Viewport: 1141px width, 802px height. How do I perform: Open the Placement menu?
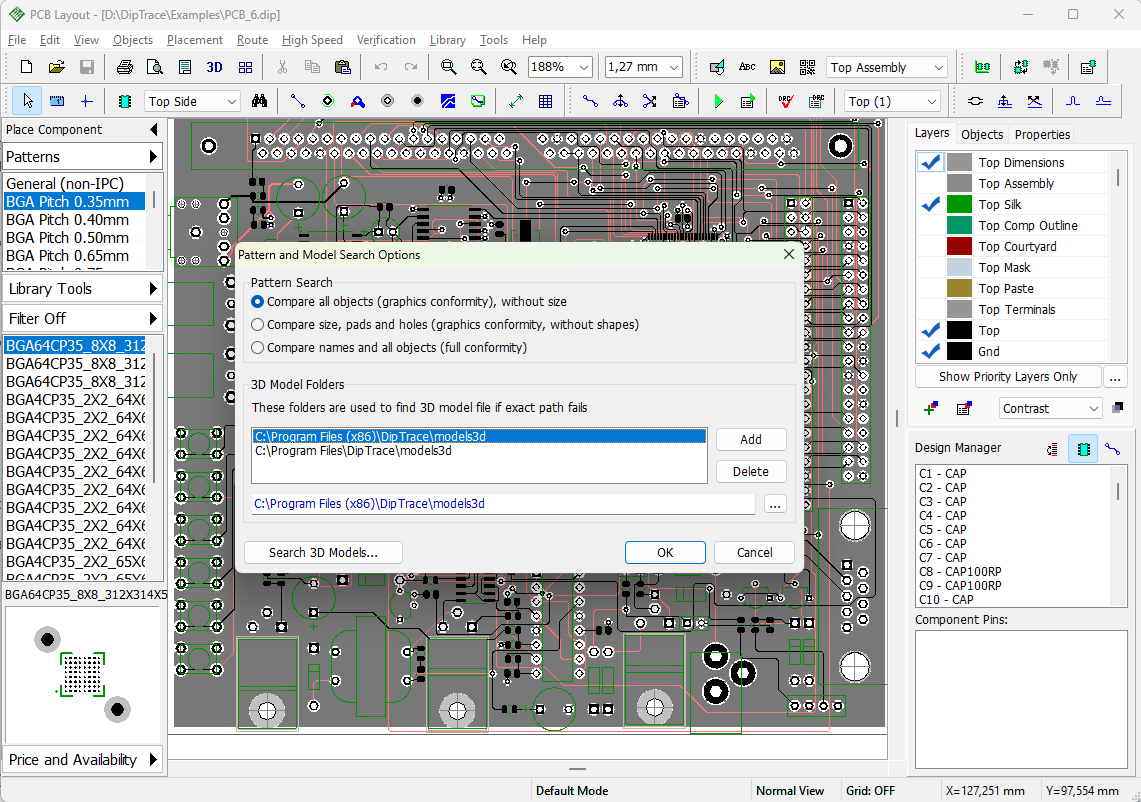[194, 40]
